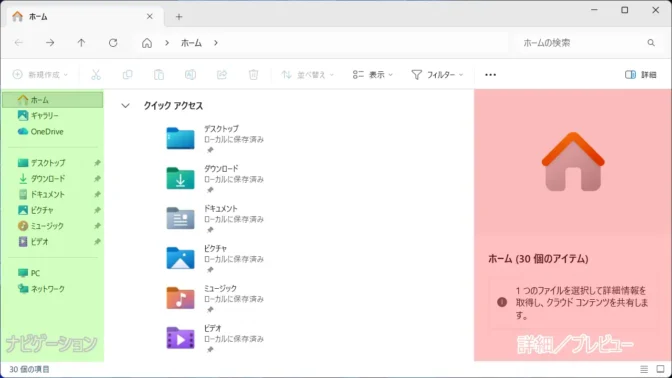Image resolution: width=672 pixels, height=378 pixels.
Task: Select ネットワーク in navigation pane
Action: (x=52, y=289)
